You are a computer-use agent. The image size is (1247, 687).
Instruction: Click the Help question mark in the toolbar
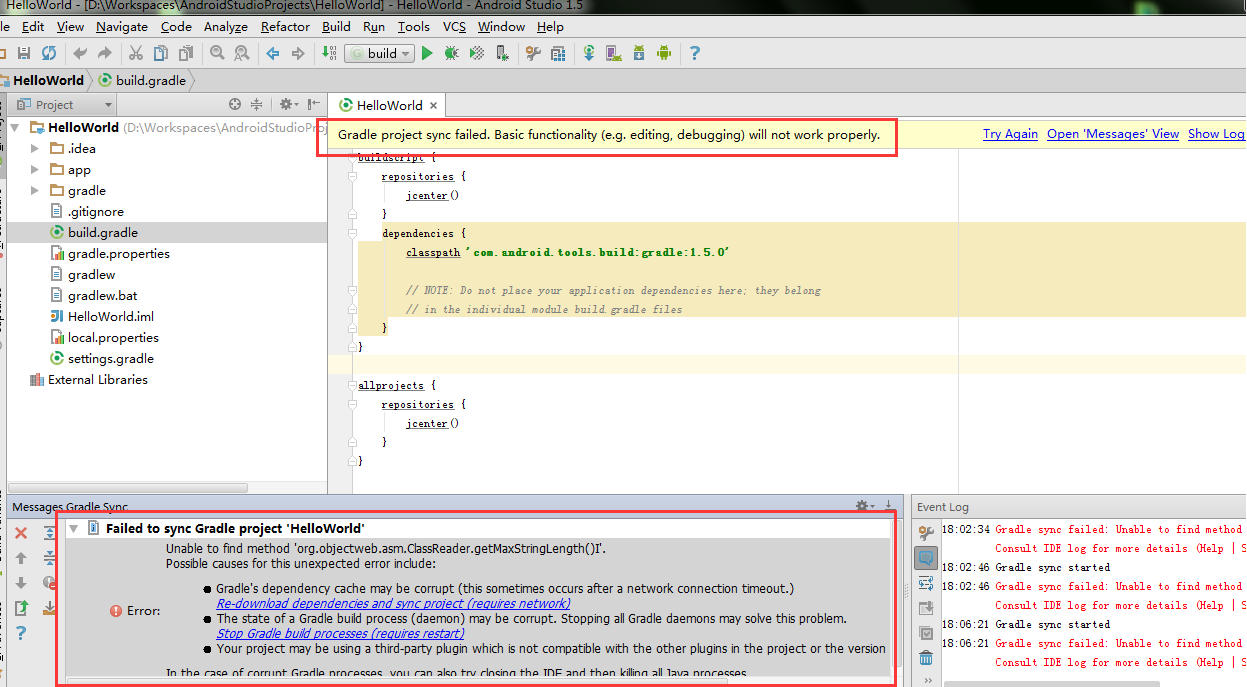click(695, 53)
